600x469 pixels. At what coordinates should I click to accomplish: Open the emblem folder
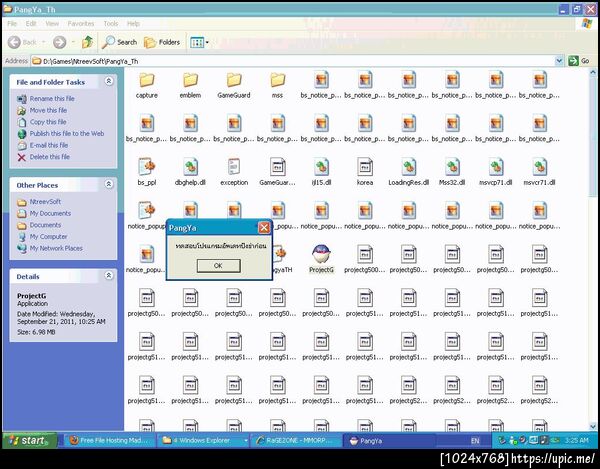(190, 80)
